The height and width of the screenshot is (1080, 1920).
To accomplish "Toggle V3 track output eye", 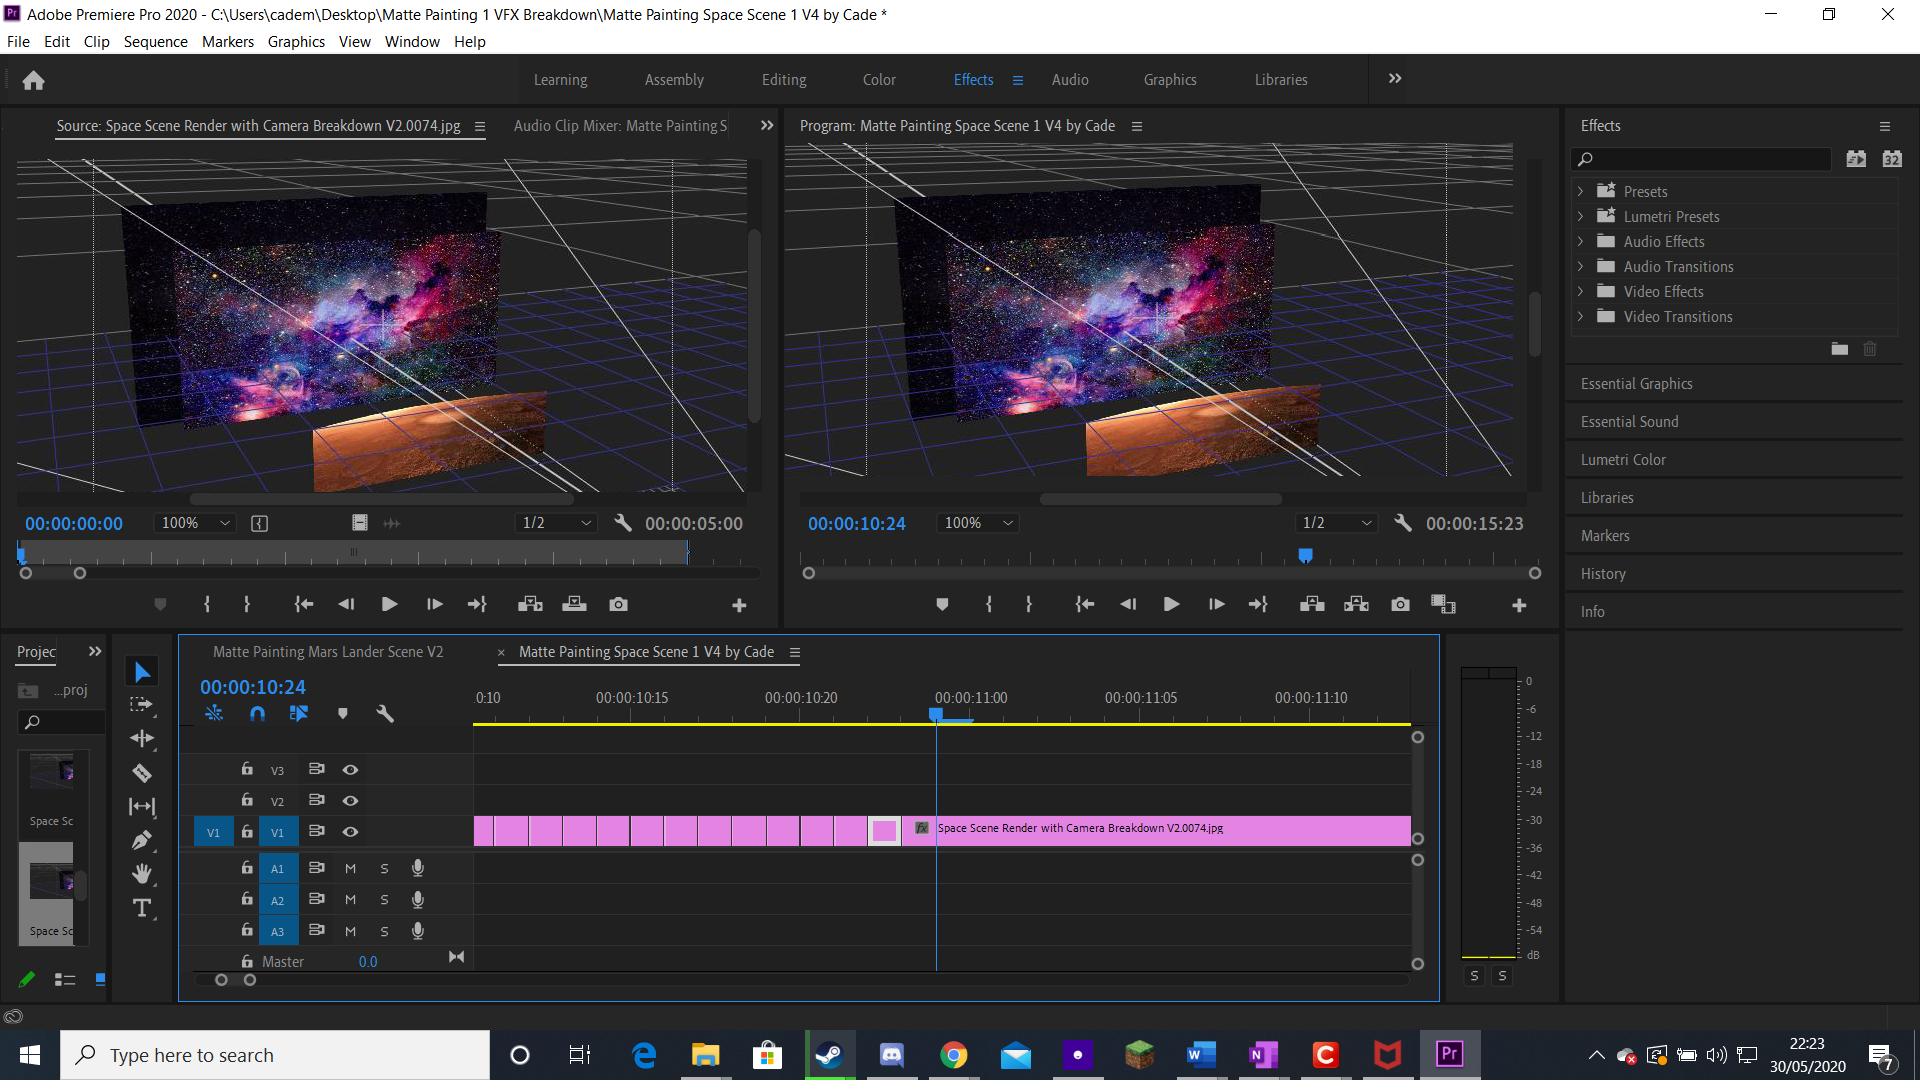I will click(350, 770).
